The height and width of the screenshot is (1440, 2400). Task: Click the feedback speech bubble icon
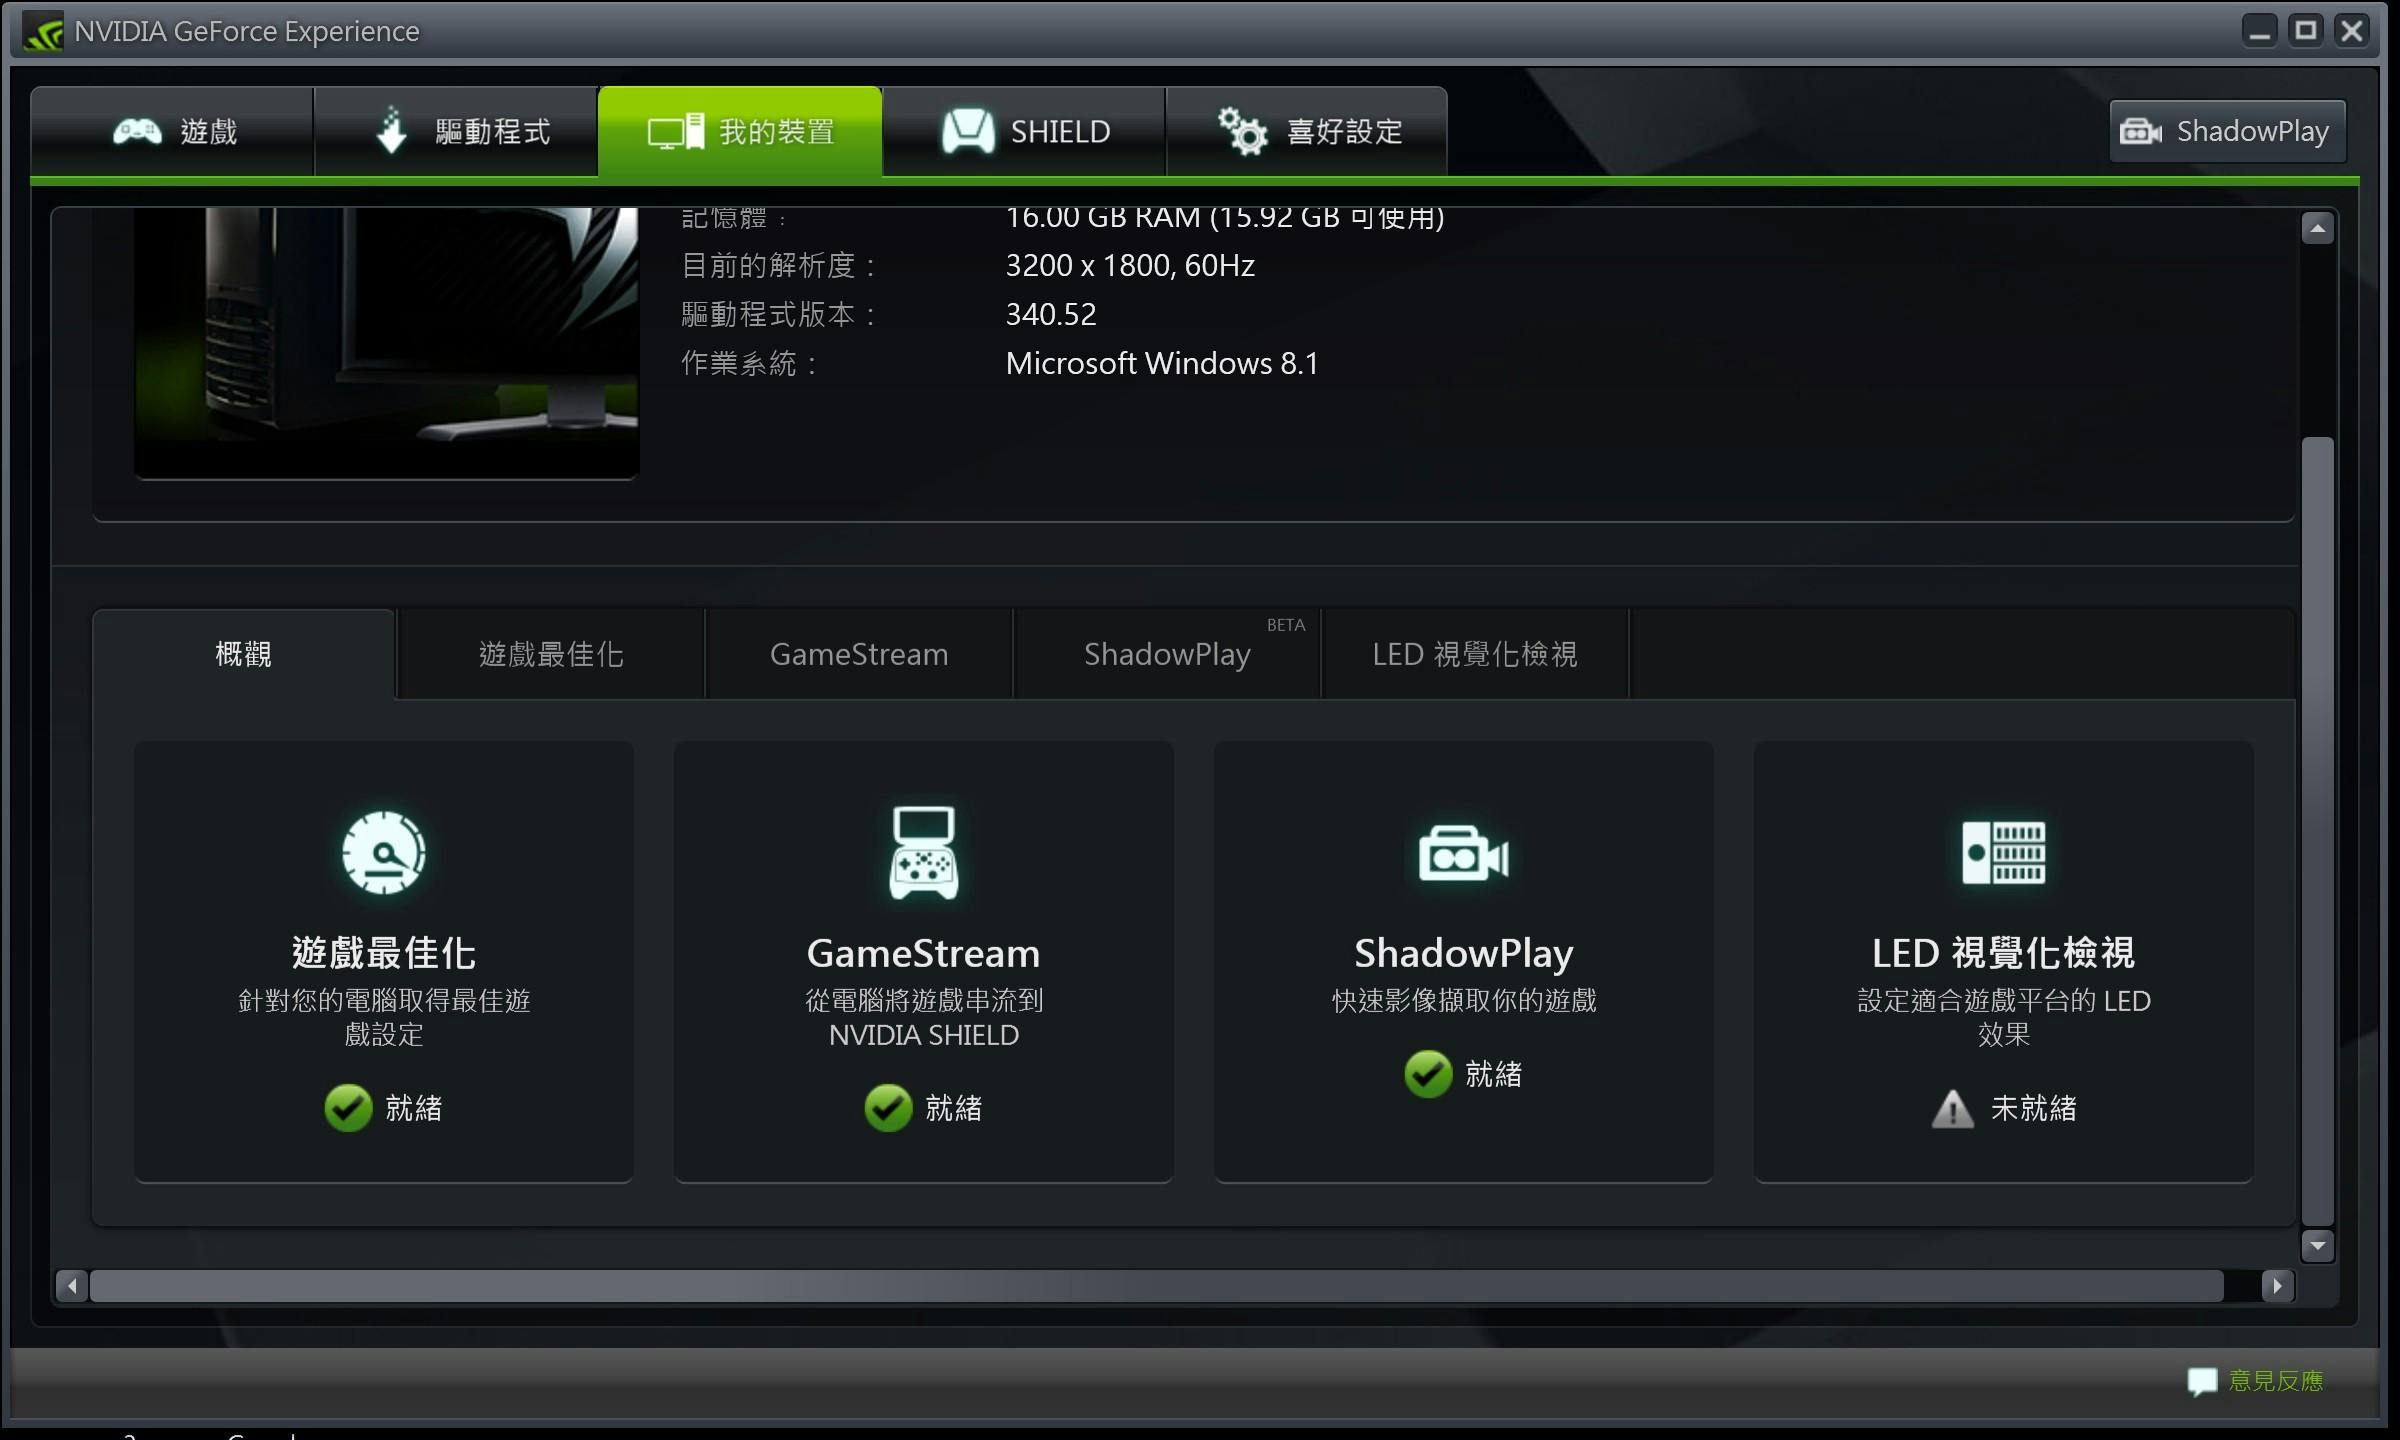[x=2201, y=1382]
